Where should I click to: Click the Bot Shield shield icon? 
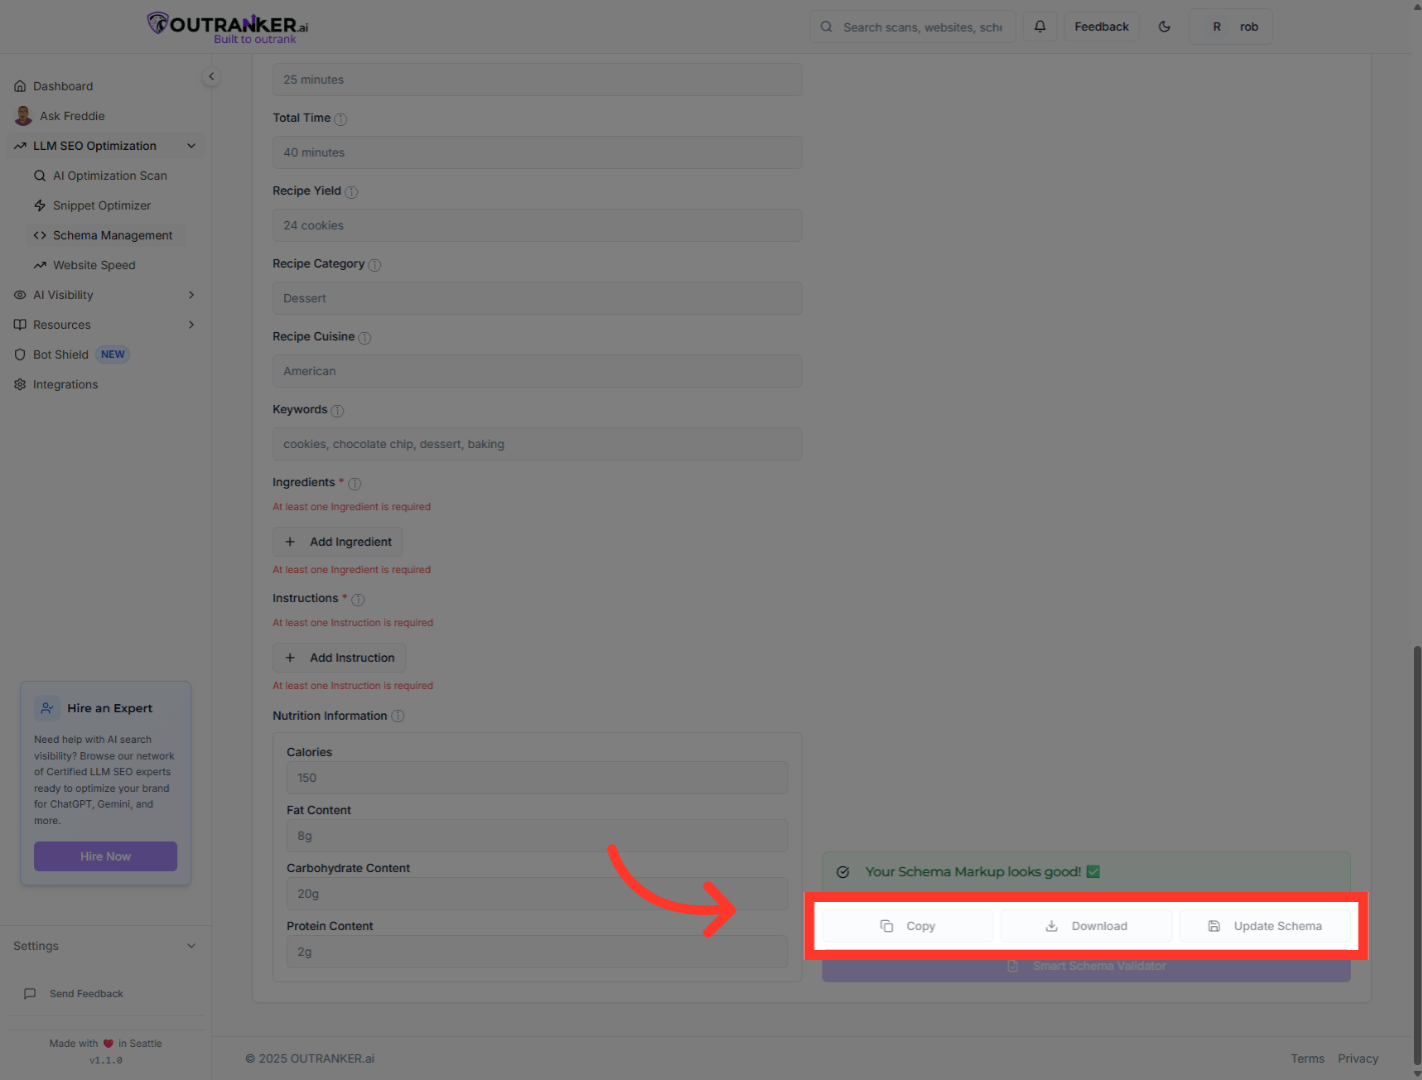pyautogui.click(x=19, y=354)
